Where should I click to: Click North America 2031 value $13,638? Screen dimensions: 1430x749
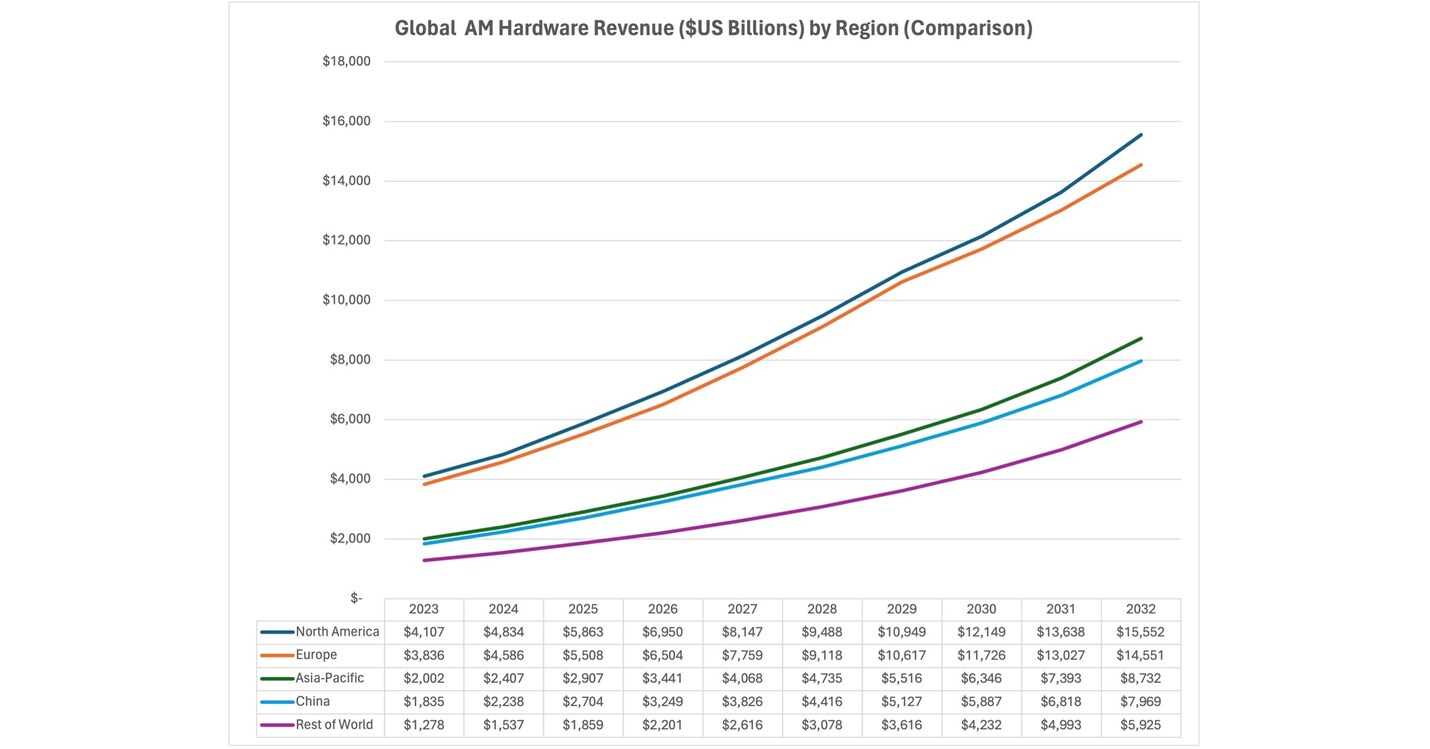pos(1061,632)
